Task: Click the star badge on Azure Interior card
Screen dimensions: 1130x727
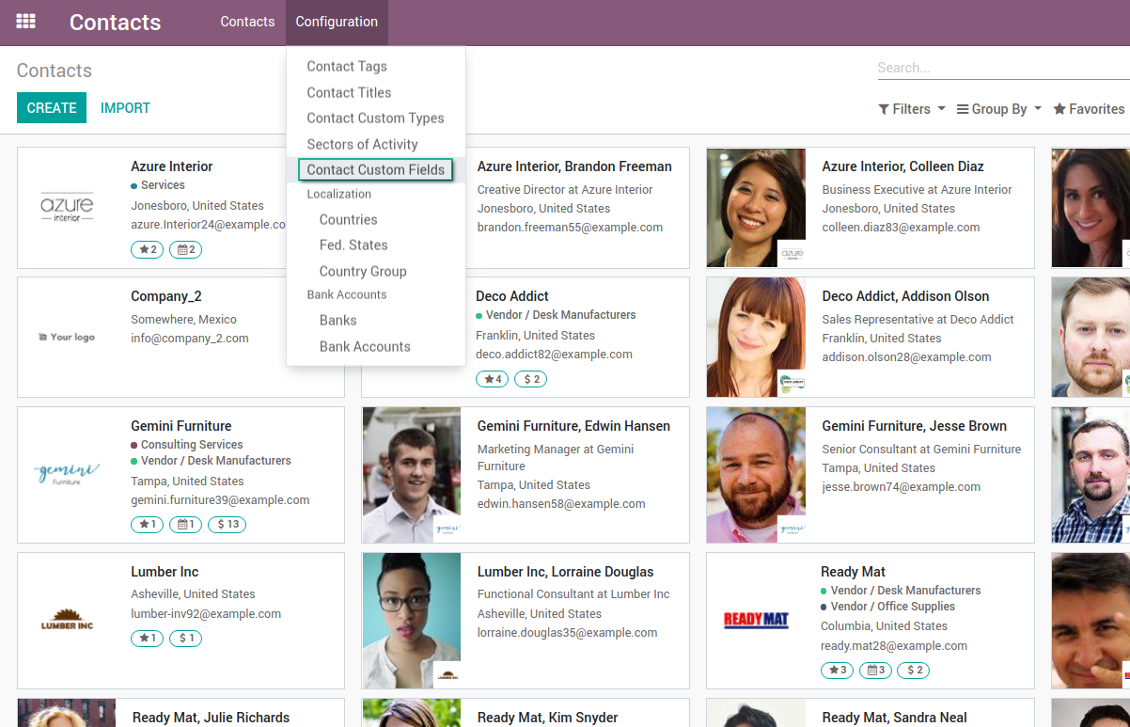Action: [x=147, y=250]
